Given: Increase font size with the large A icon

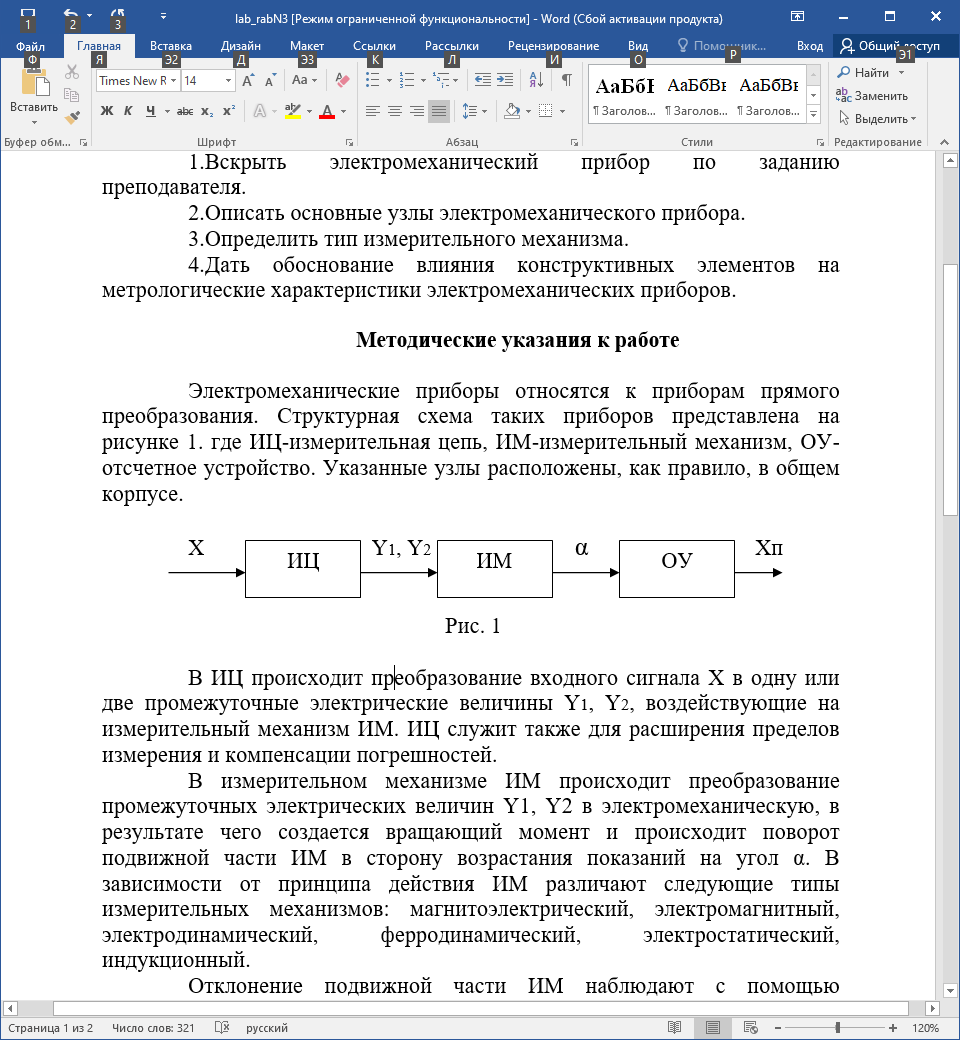Looking at the screenshot, I should [x=247, y=80].
